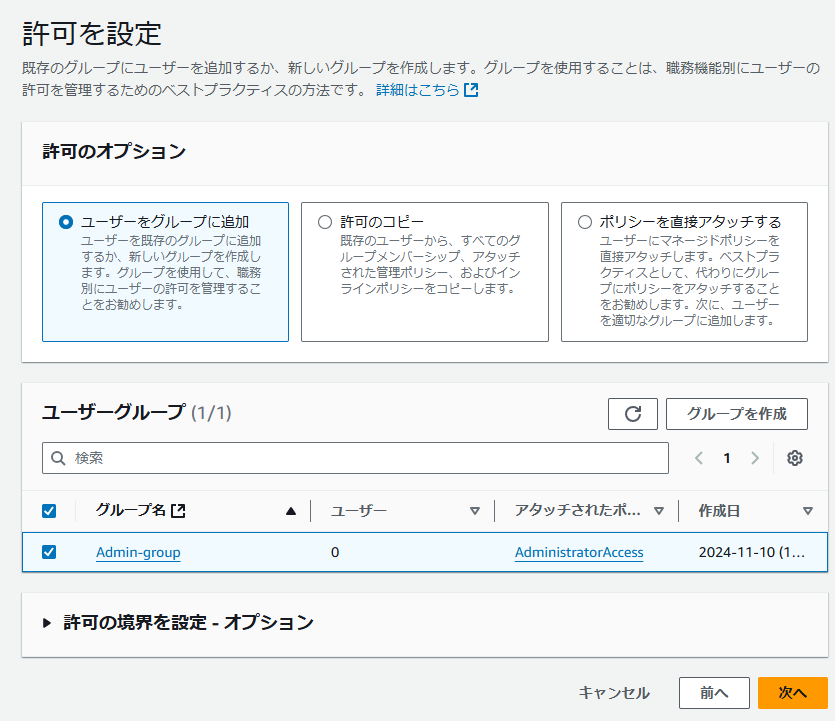
Task: Click the external link icon next to グループ名
Action: click(178, 511)
